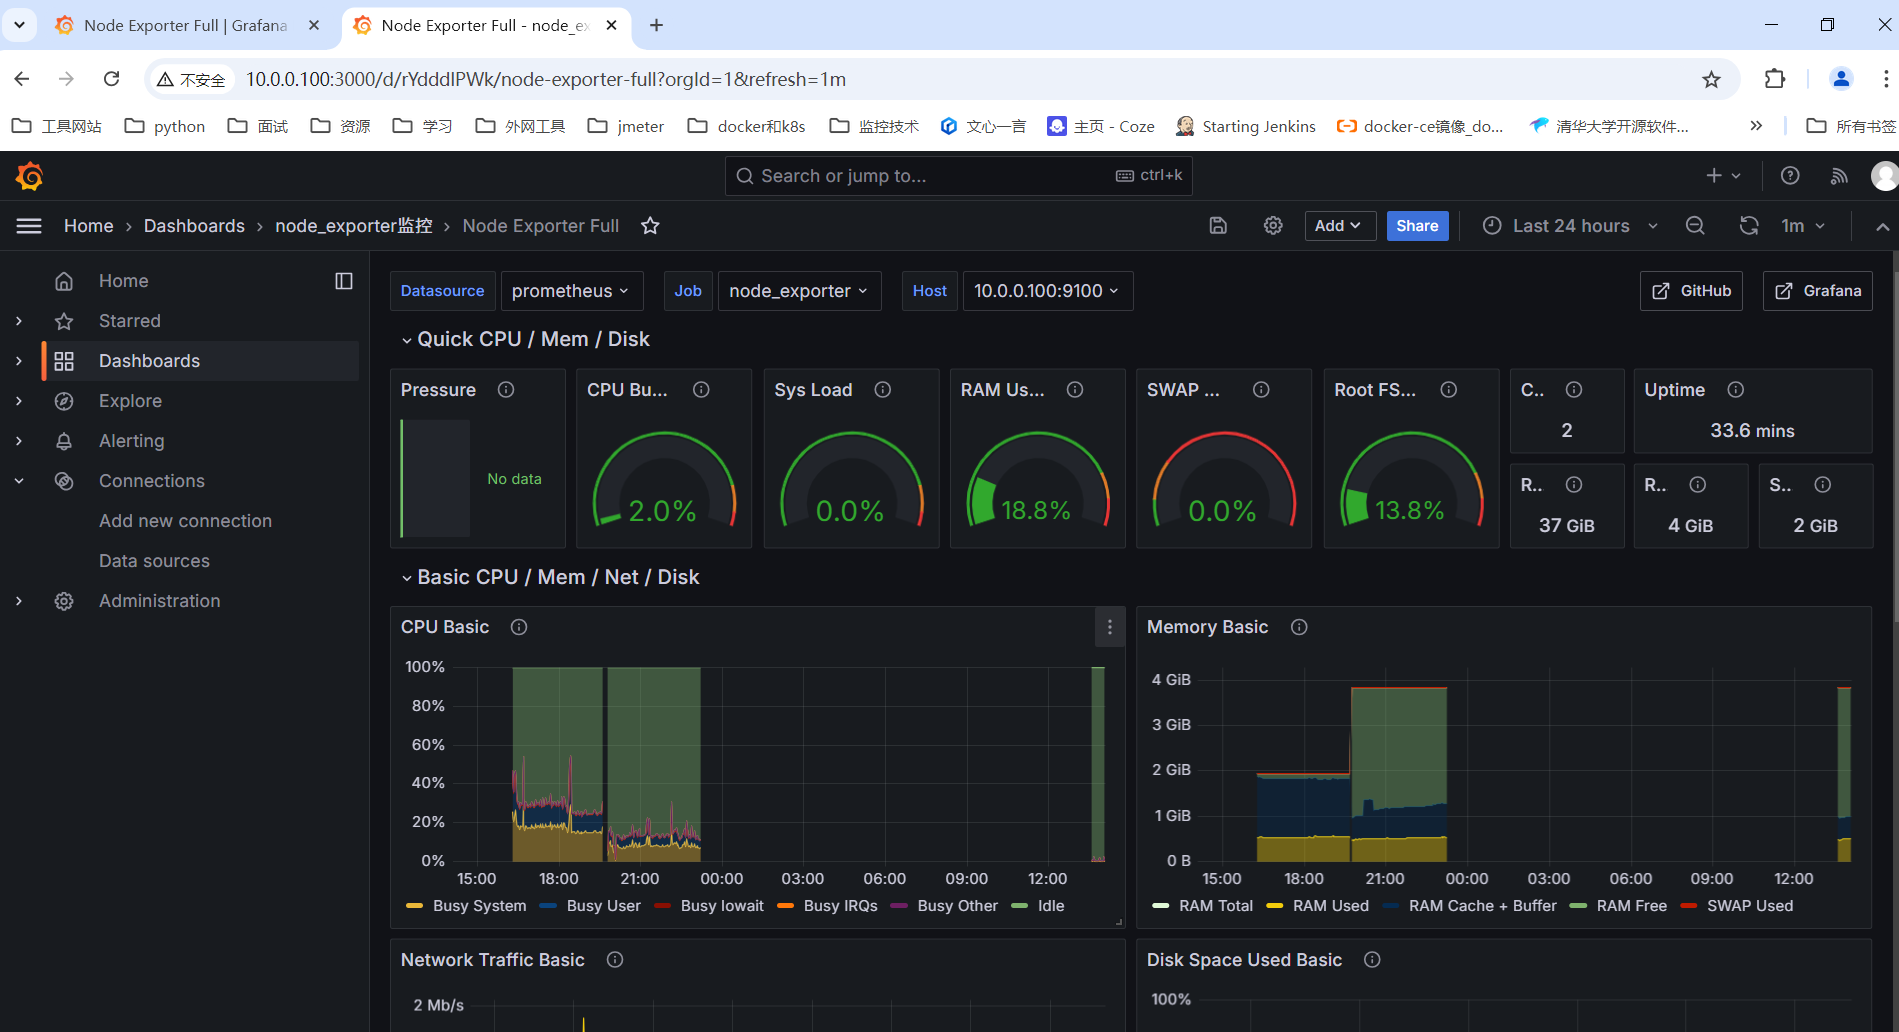Refresh the dashboard now
Image resolution: width=1899 pixels, height=1032 pixels.
1749,226
